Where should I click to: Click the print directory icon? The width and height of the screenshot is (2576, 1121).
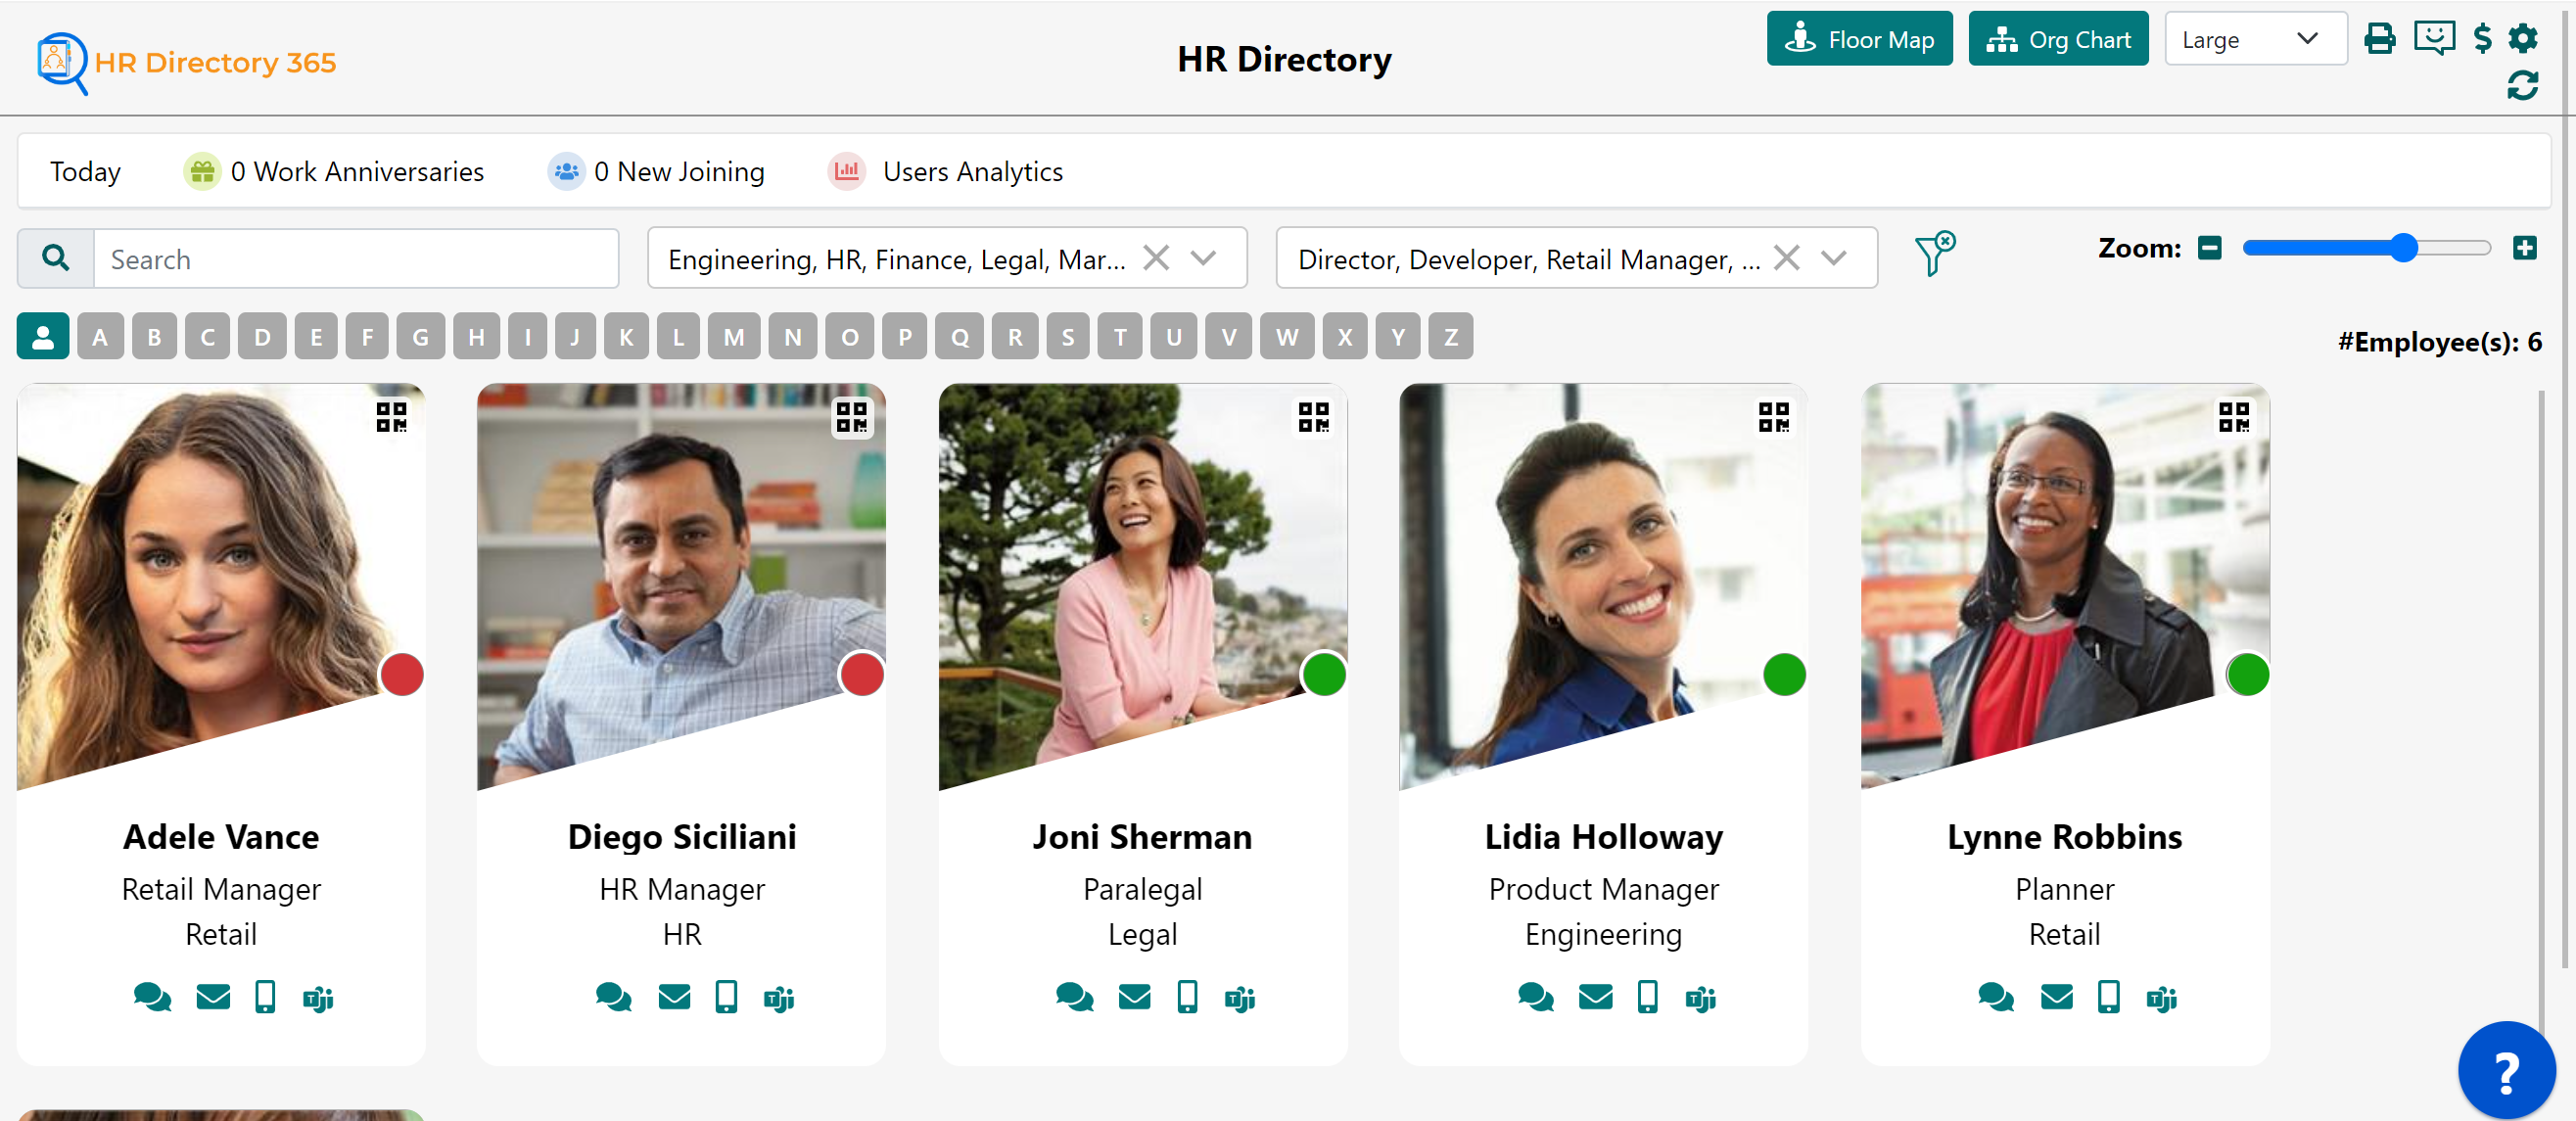2381,38
